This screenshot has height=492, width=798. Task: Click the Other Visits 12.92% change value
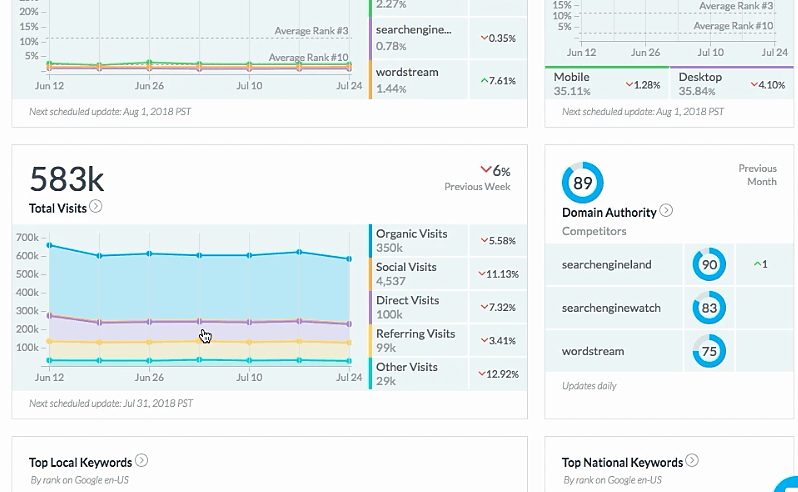498,374
